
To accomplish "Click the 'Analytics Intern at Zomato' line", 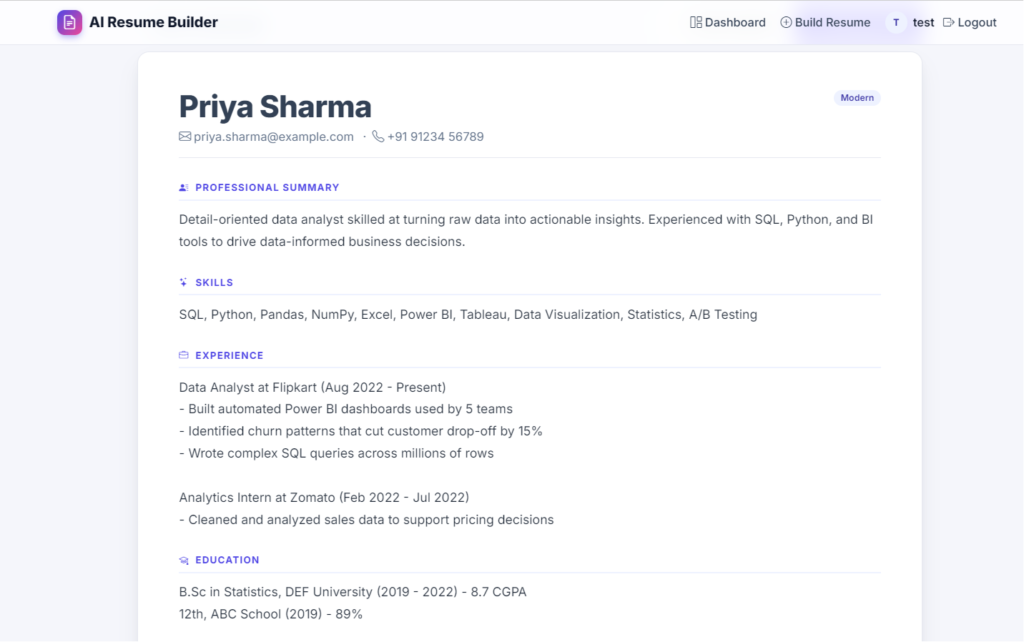I will [324, 497].
